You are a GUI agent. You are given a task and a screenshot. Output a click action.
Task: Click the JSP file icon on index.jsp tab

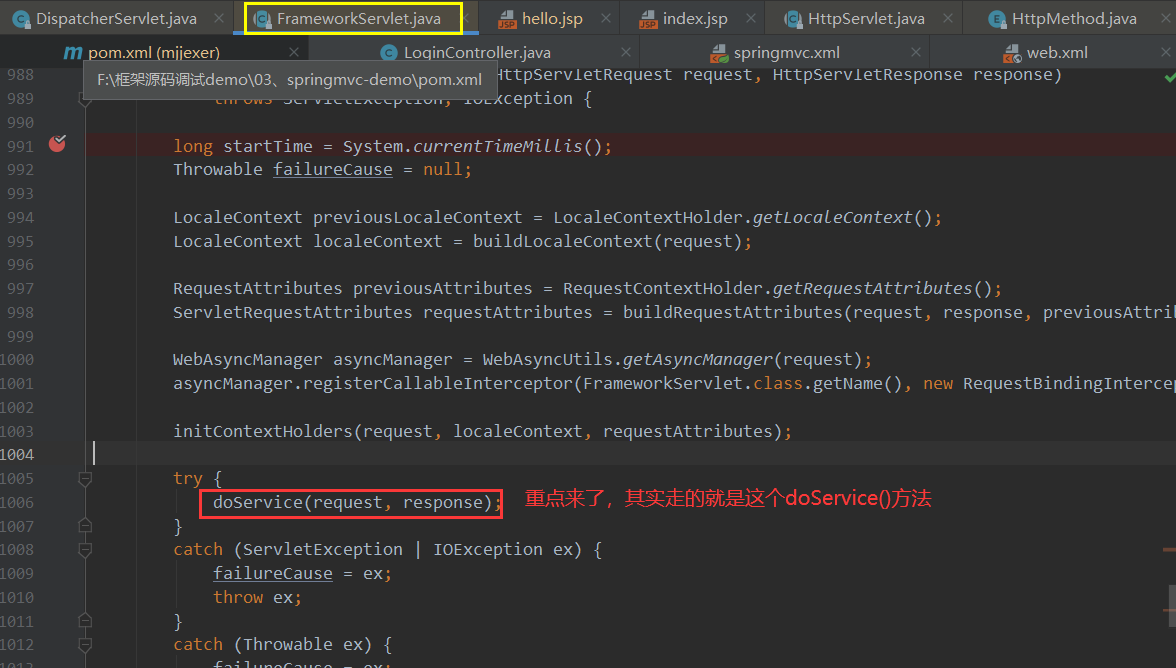[648, 19]
